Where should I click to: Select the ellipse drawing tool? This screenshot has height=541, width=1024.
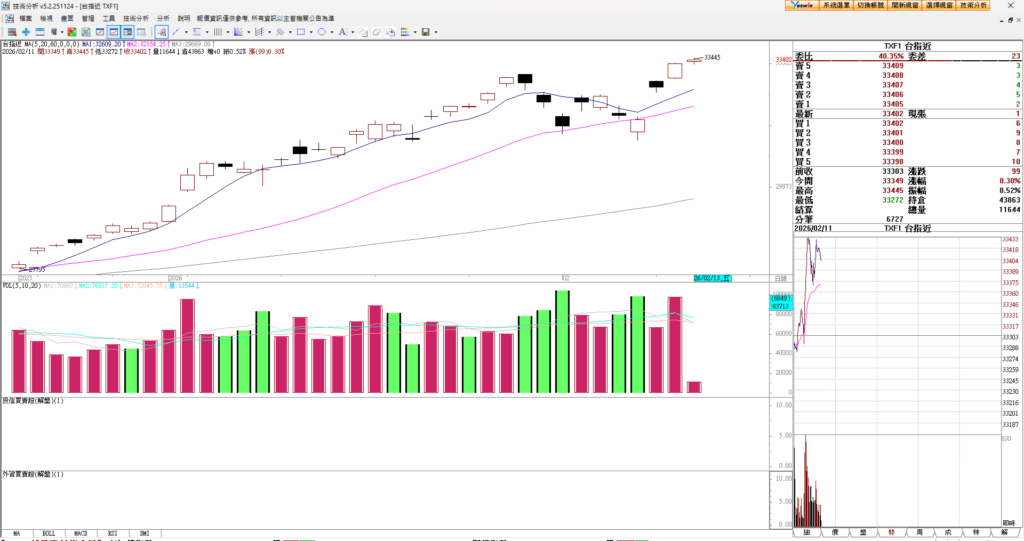coord(322,32)
